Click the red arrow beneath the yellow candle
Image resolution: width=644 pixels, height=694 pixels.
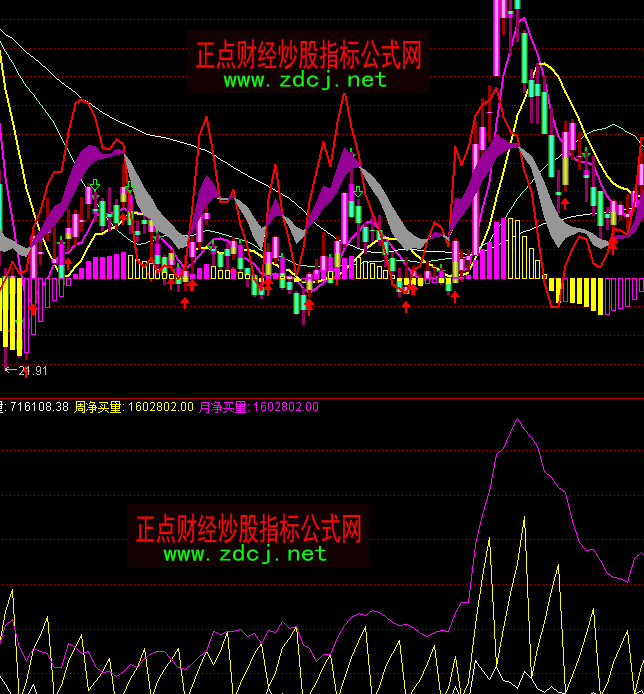click(x=565, y=201)
